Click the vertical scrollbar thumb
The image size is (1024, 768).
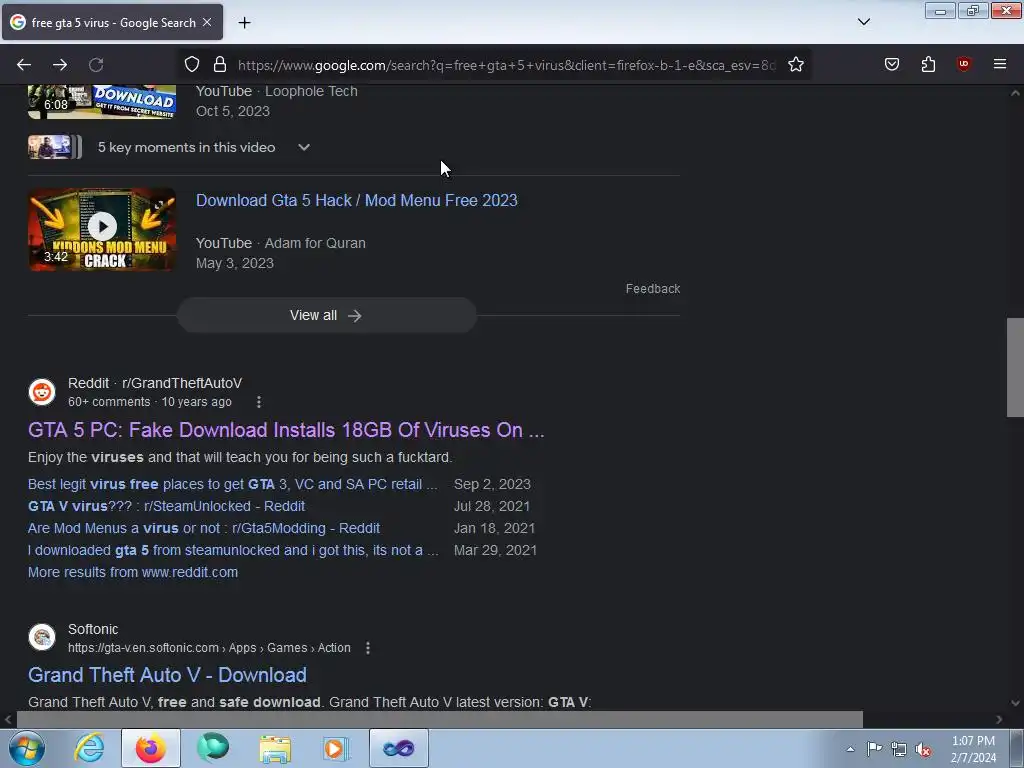tap(1015, 367)
